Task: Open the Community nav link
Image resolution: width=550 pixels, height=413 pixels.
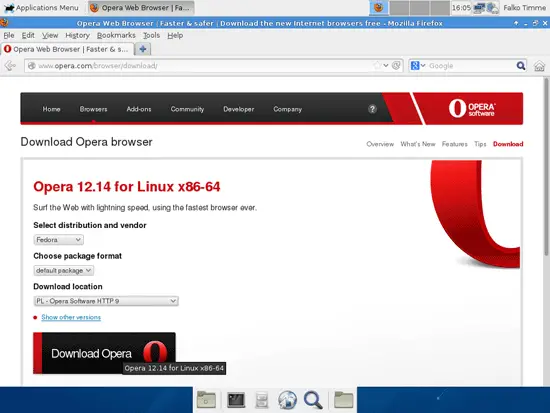Action: [187, 109]
